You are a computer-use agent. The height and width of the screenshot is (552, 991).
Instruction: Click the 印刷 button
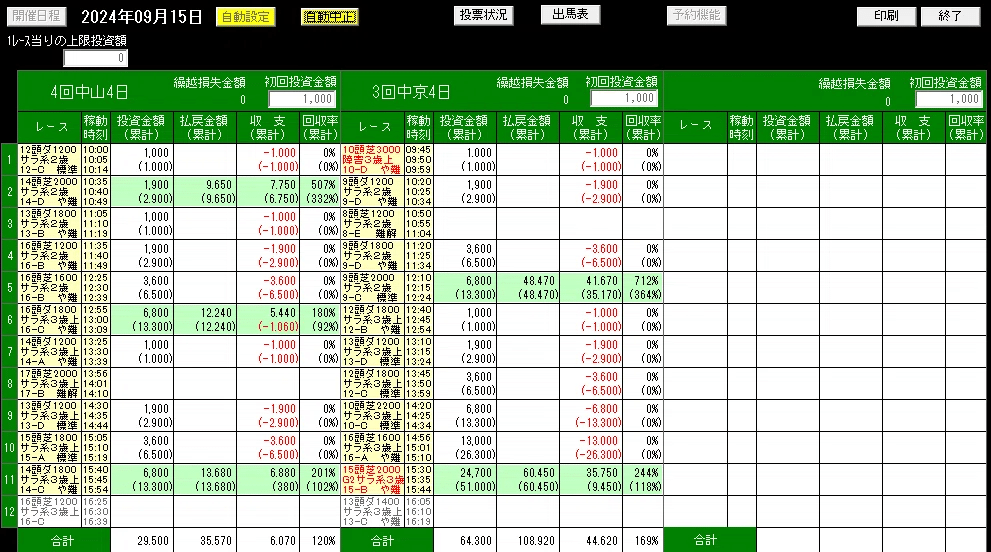click(x=886, y=16)
